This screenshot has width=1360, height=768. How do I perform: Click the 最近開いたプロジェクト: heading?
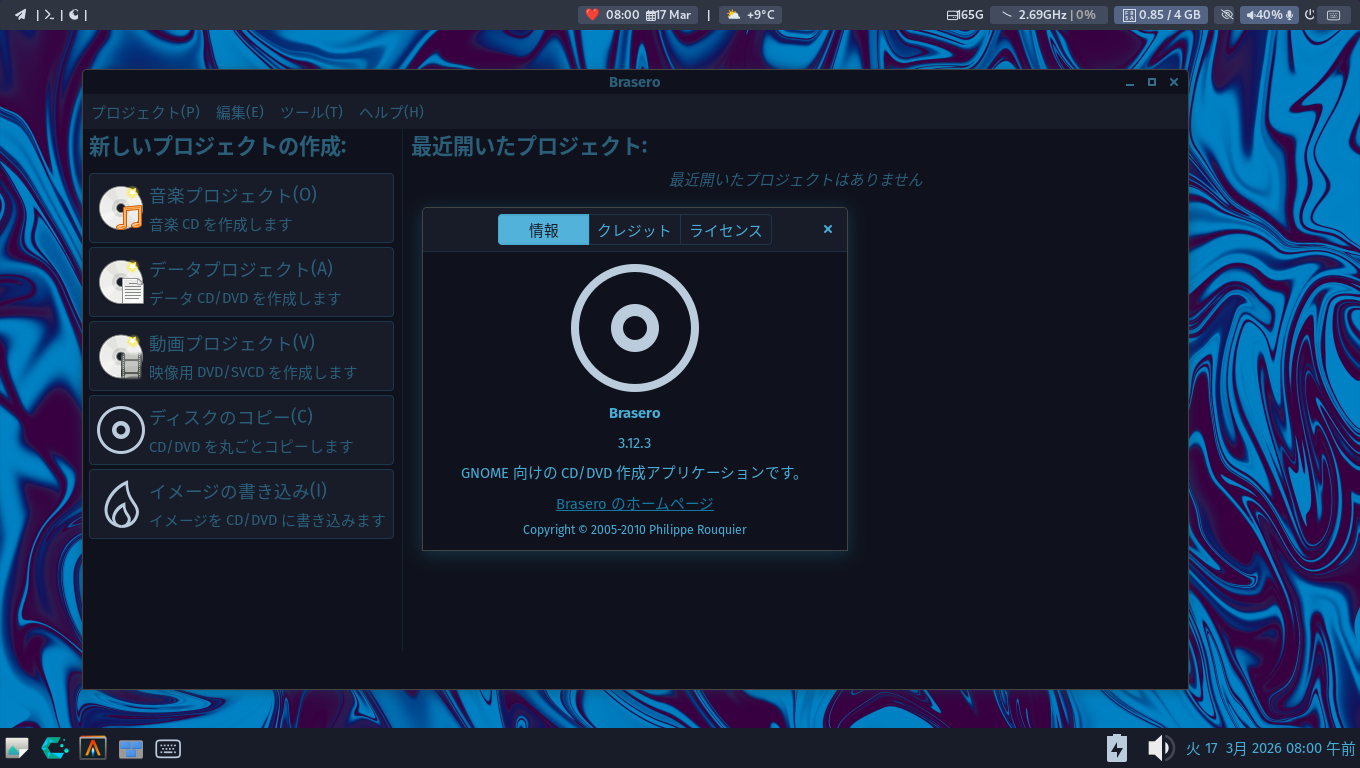click(529, 147)
